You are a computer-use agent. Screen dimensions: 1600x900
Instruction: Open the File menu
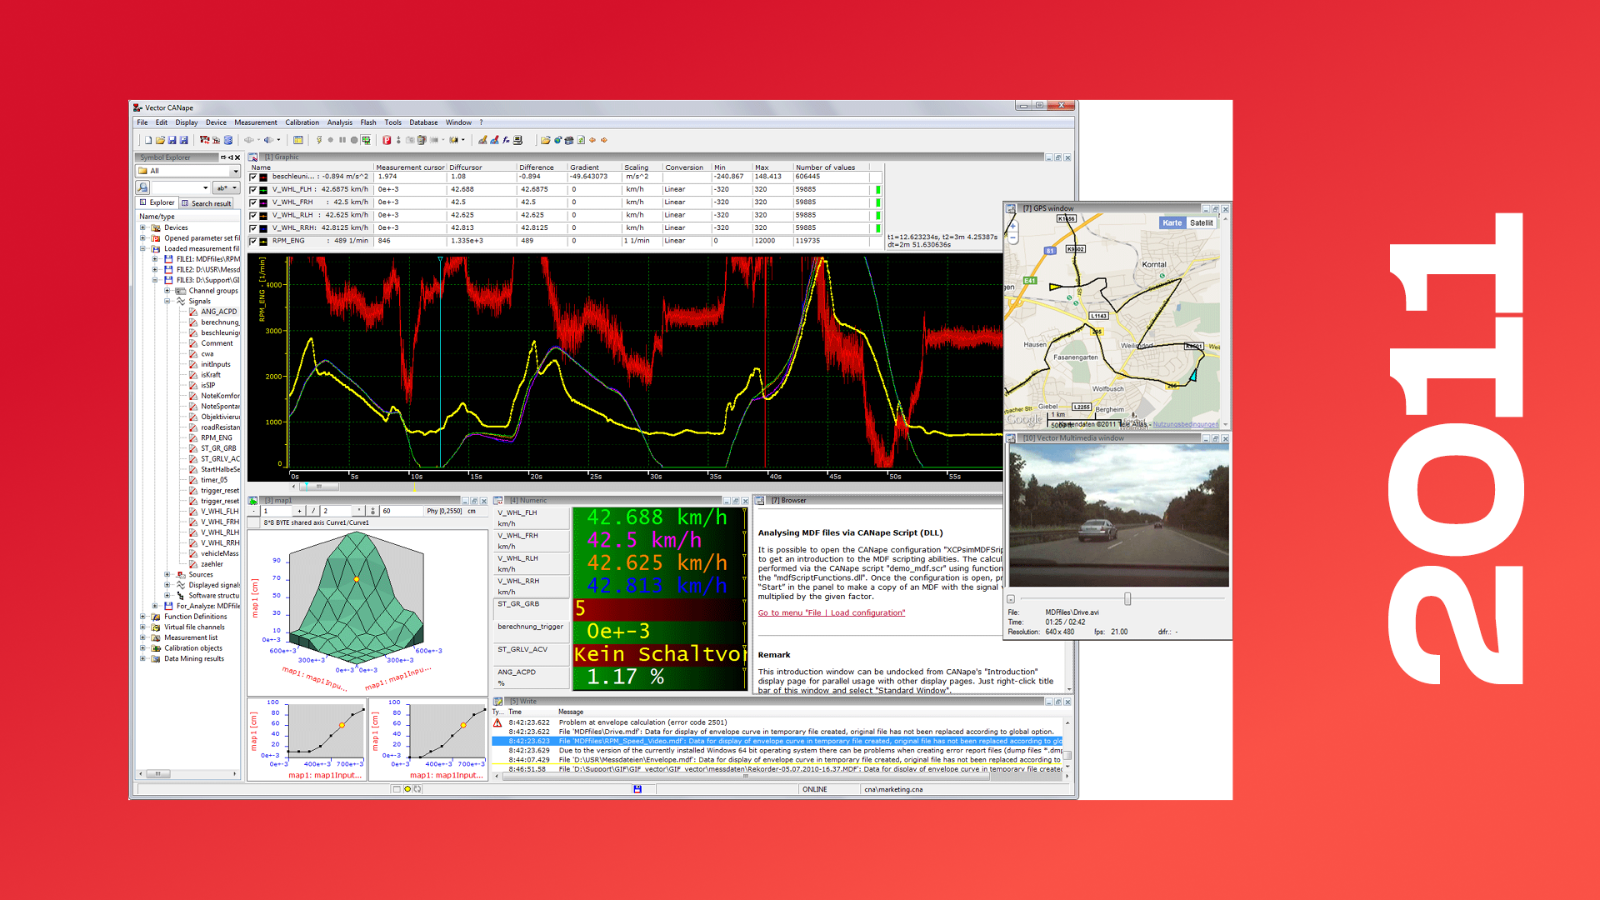pyautogui.click(x=142, y=123)
